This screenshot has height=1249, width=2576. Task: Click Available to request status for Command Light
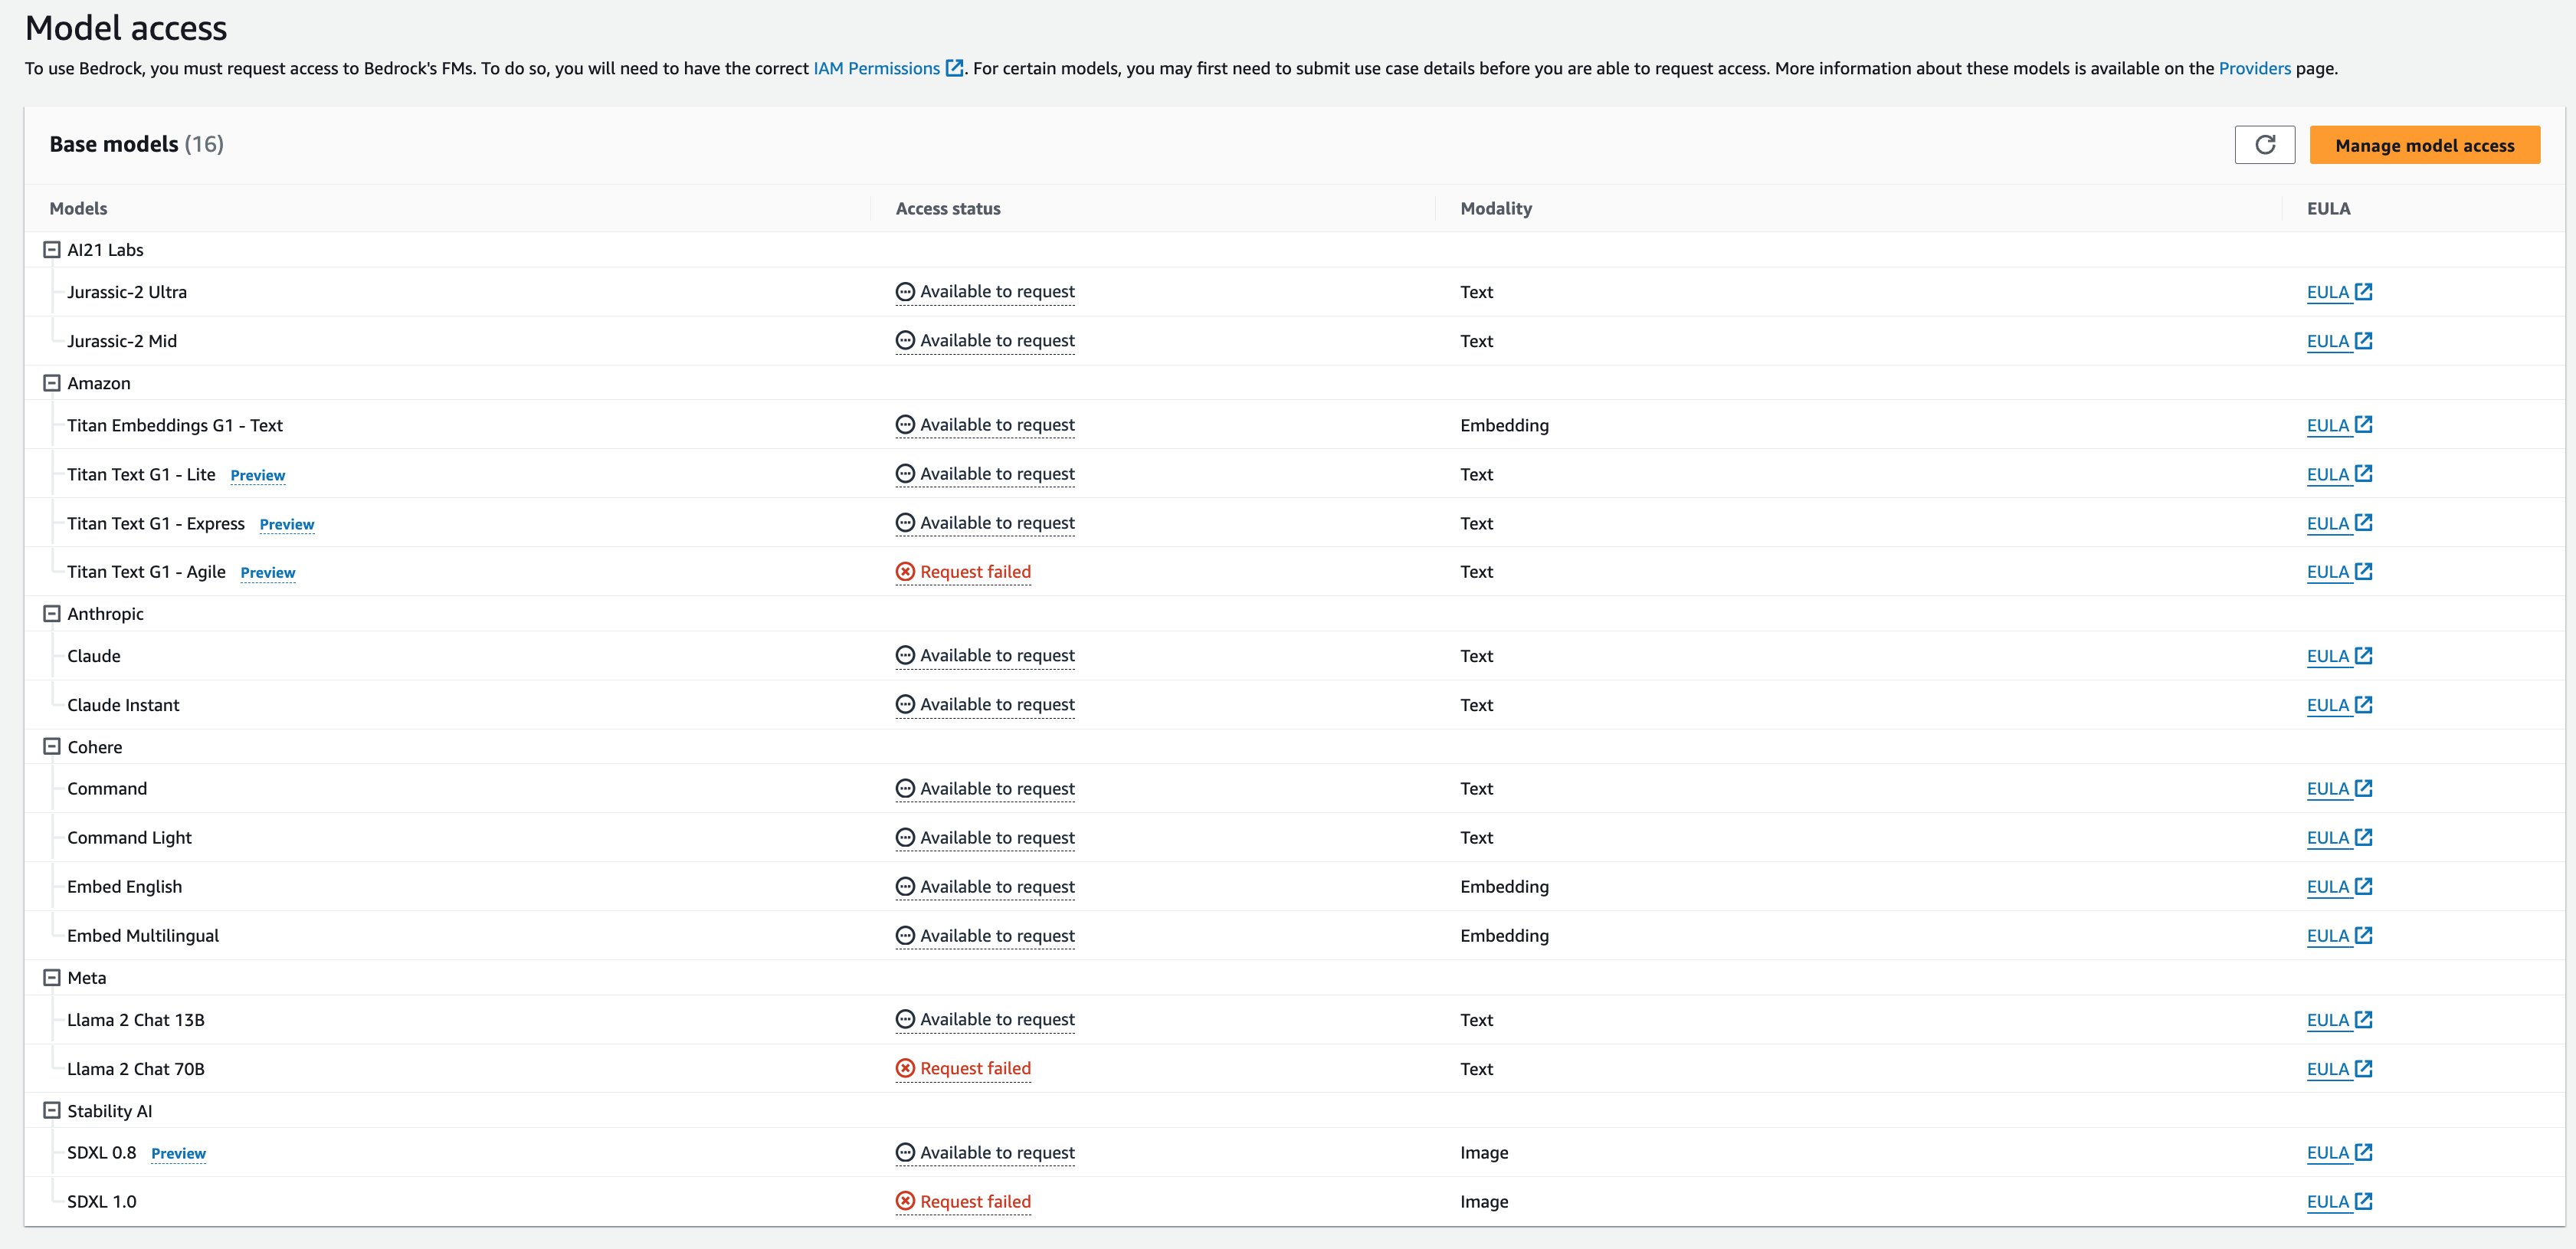click(x=985, y=838)
